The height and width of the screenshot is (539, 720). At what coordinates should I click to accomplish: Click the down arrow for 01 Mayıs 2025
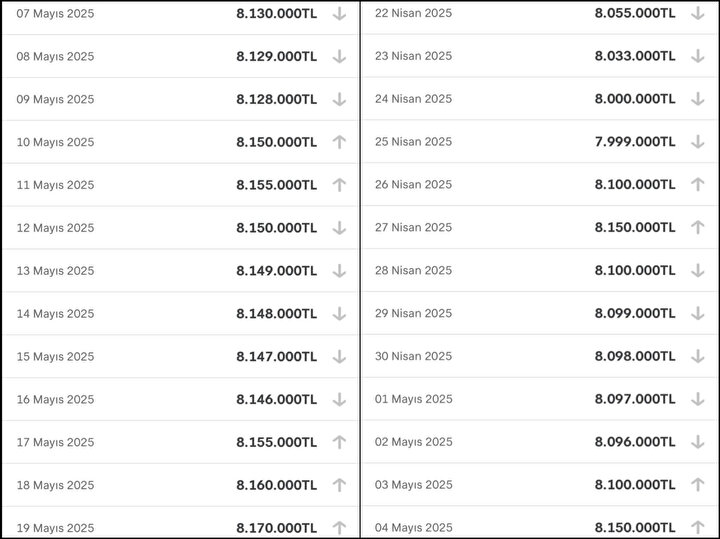coord(698,399)
